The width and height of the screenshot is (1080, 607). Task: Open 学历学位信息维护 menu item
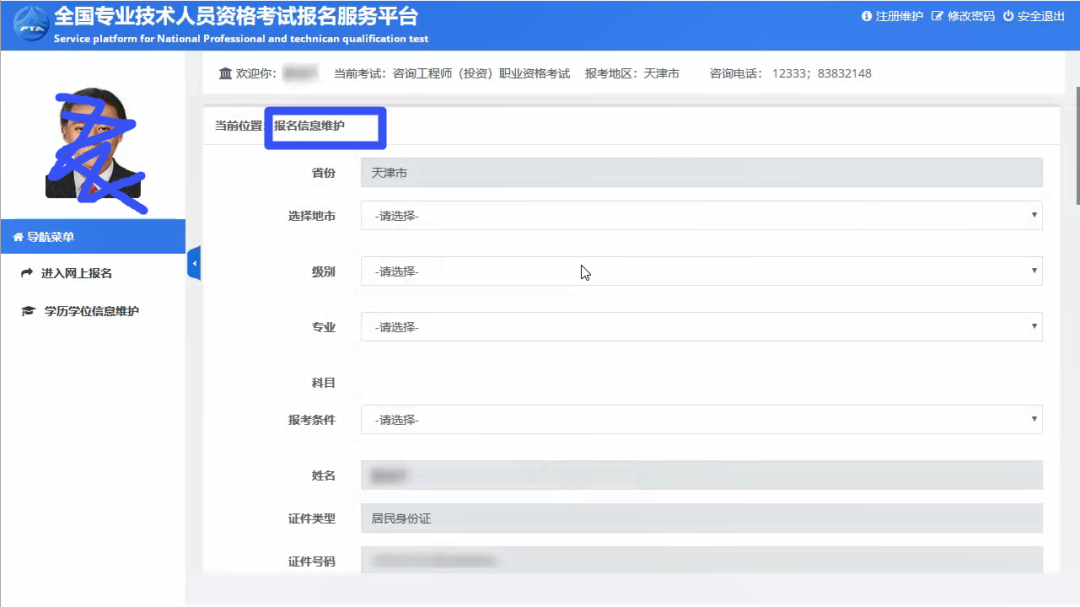click(x=91, y=311)
